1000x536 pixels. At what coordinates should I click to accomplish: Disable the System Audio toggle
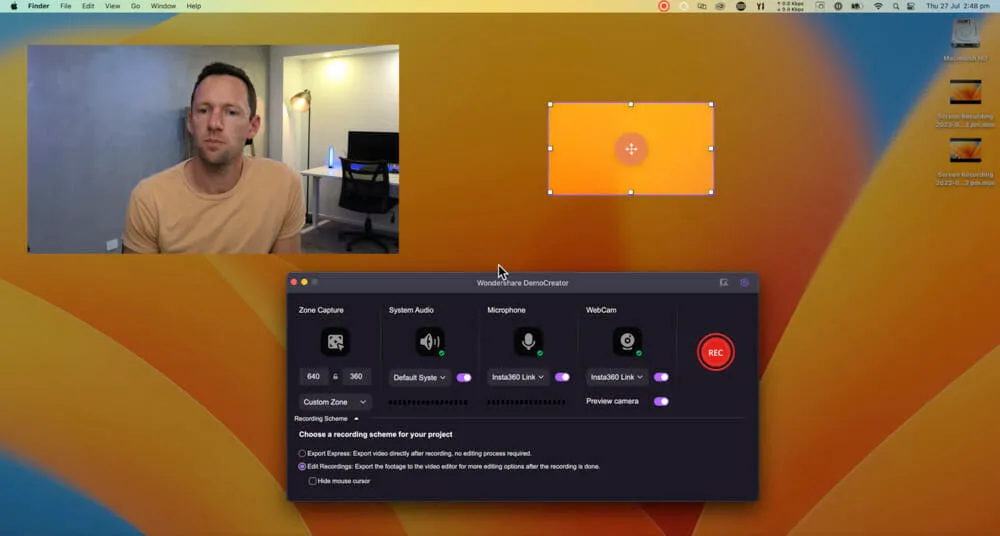(x=464, y=378)
